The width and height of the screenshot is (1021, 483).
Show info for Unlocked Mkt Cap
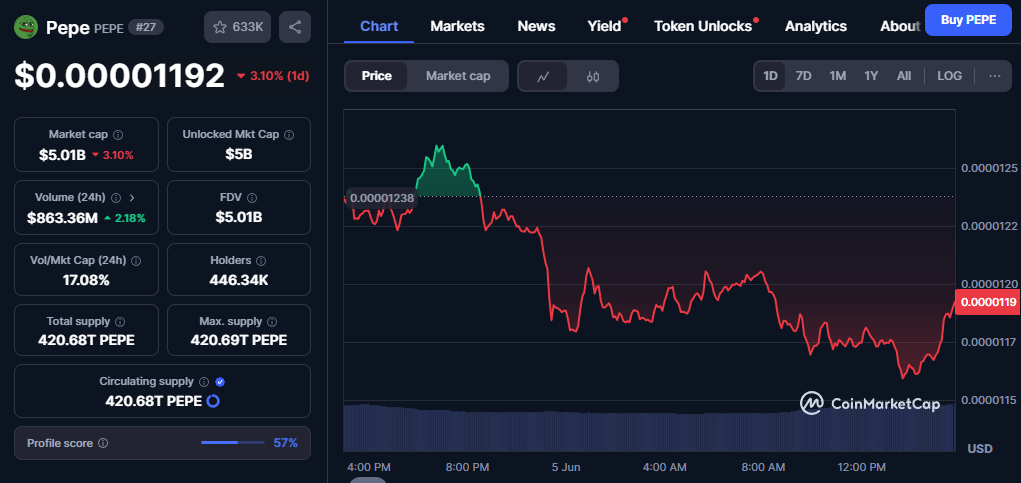click(x=289, y=135)
